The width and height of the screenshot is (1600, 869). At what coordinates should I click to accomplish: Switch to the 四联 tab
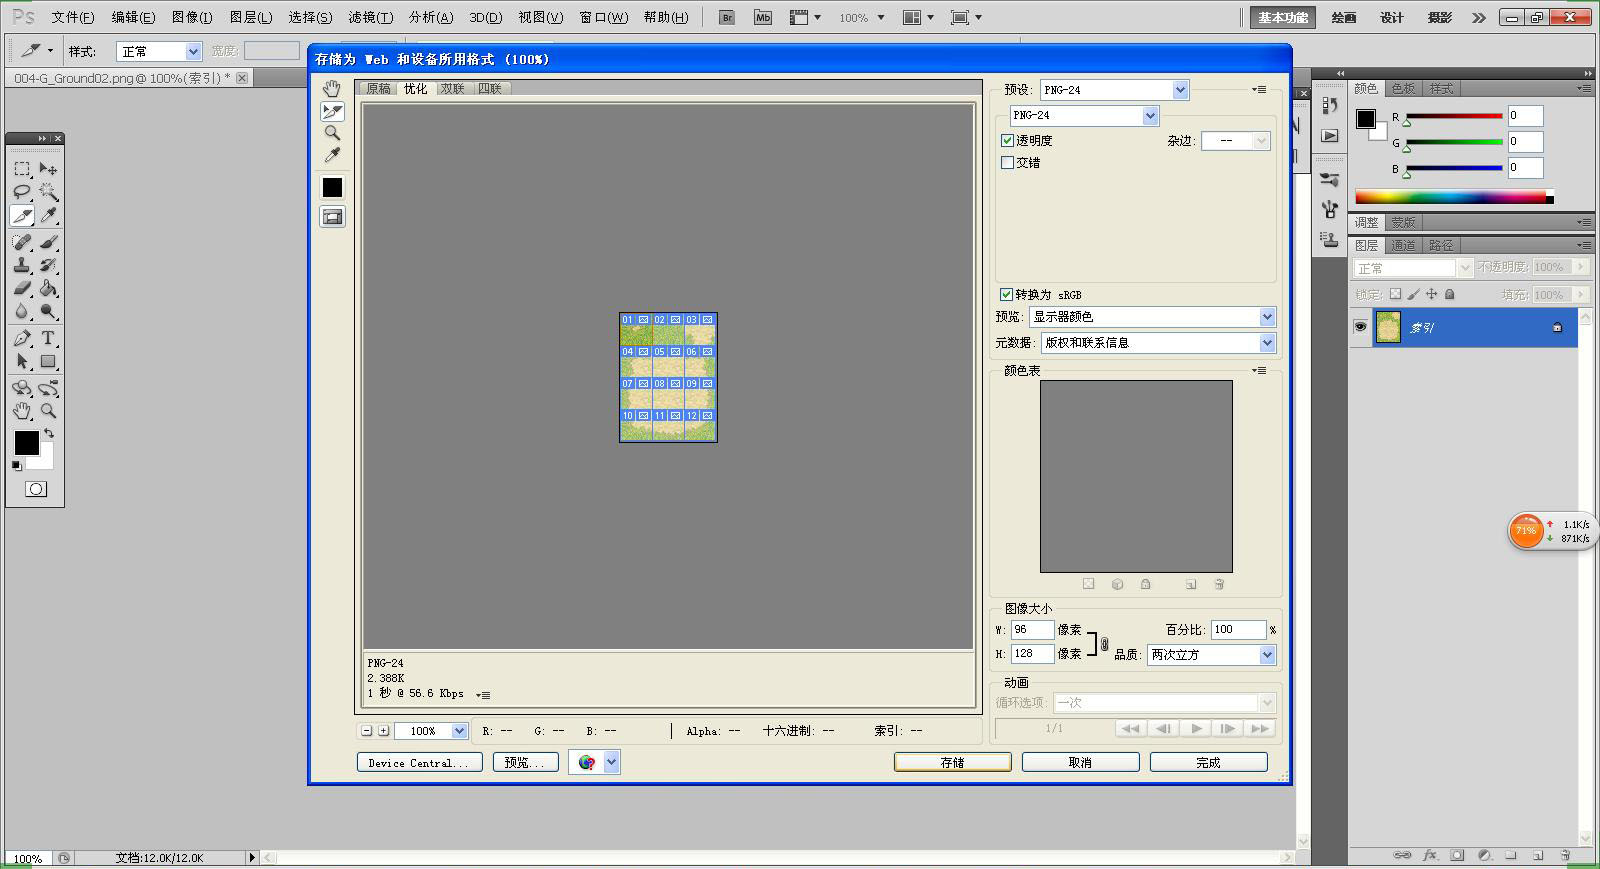coord(490,89)
